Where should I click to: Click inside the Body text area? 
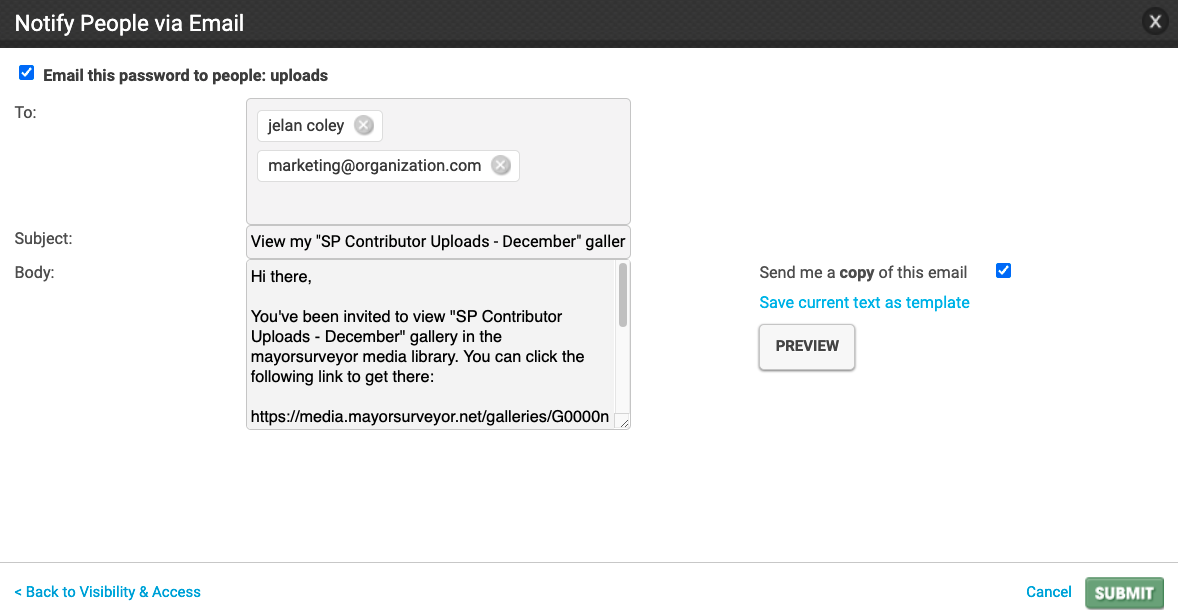point(430,345)
